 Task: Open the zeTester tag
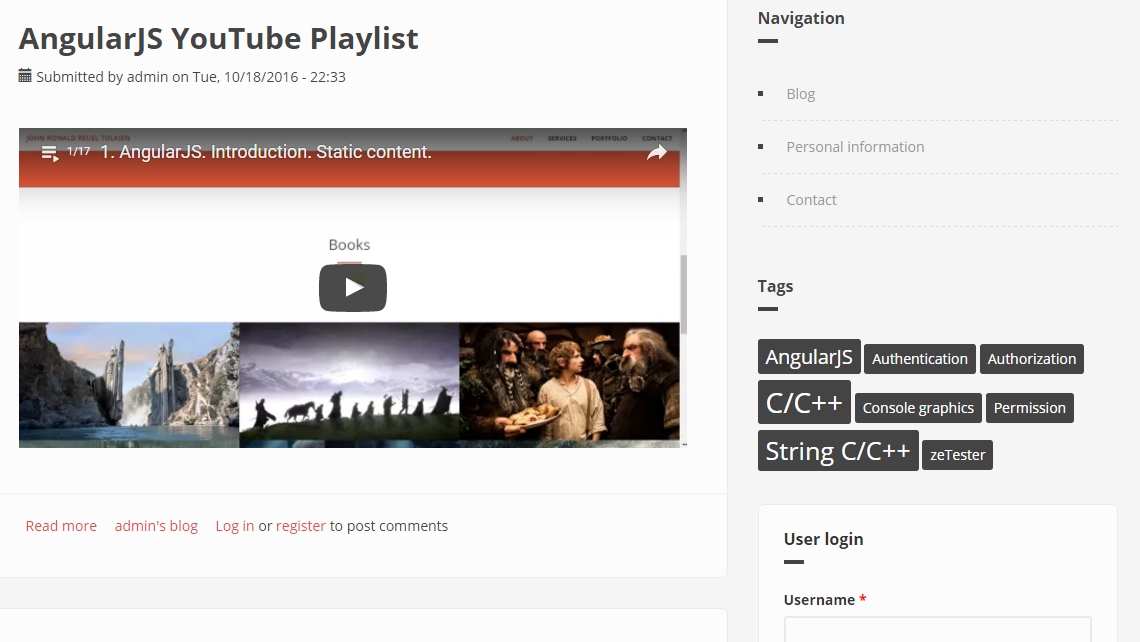coord(958,455)
